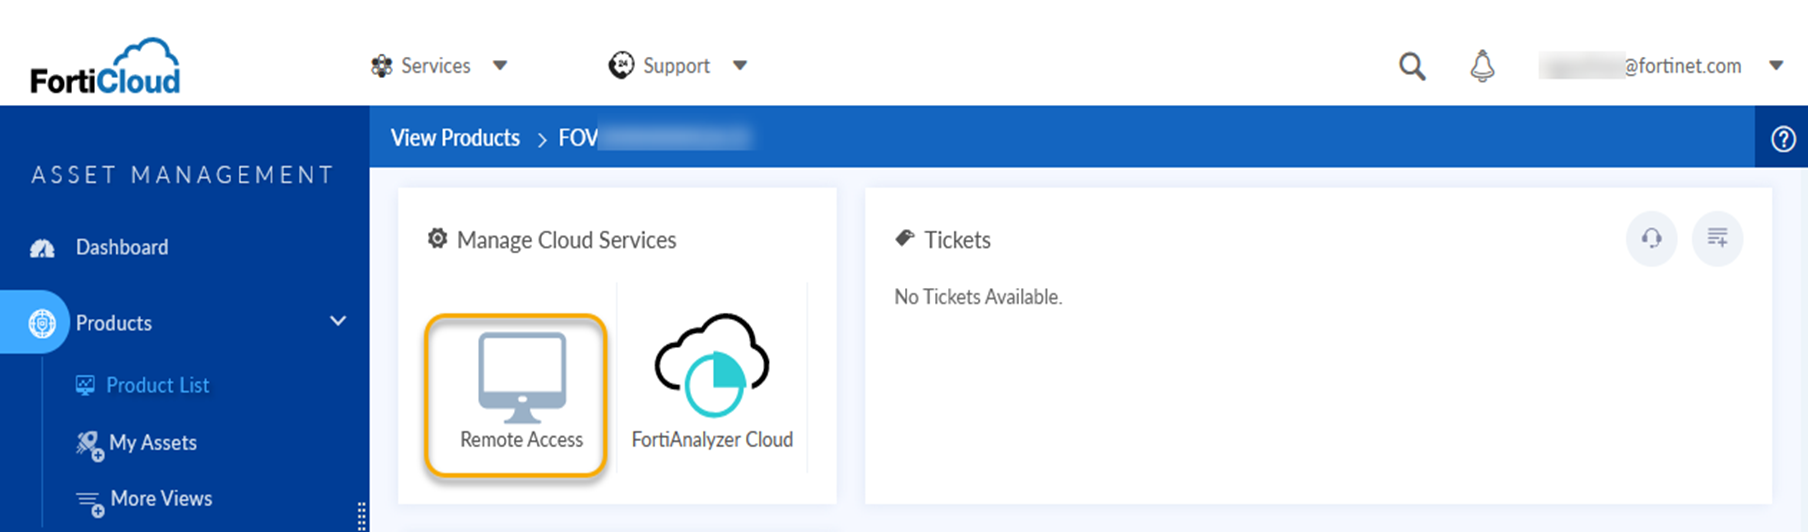Open Remote Access monitor icon
This screenshot has width=1808, height=532.
pyautogui.click(x=522, y=378)
